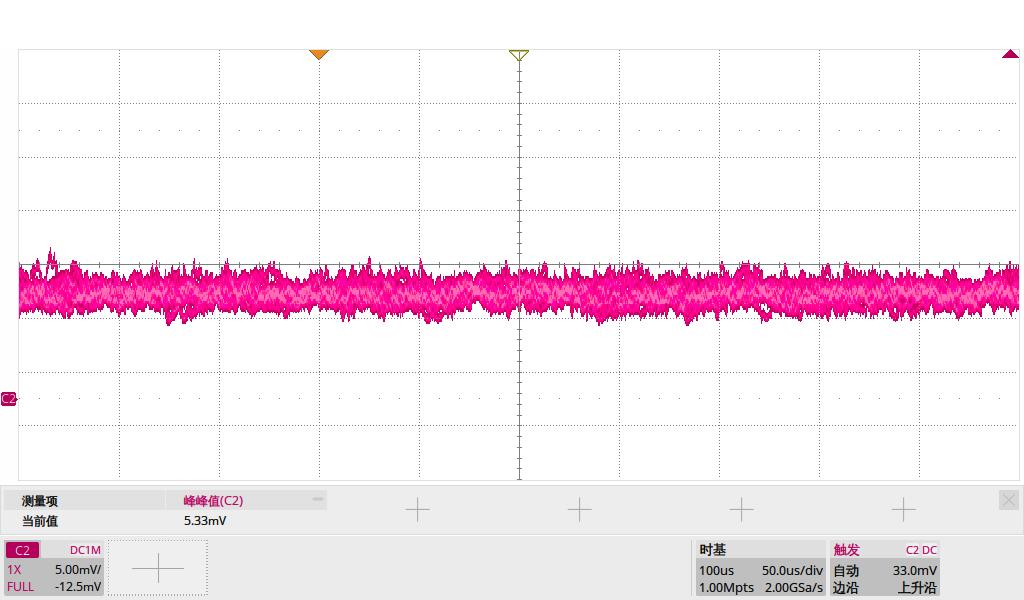
Task: Toggle DC1M coupling setting for C2
Action: click(85, 550)
